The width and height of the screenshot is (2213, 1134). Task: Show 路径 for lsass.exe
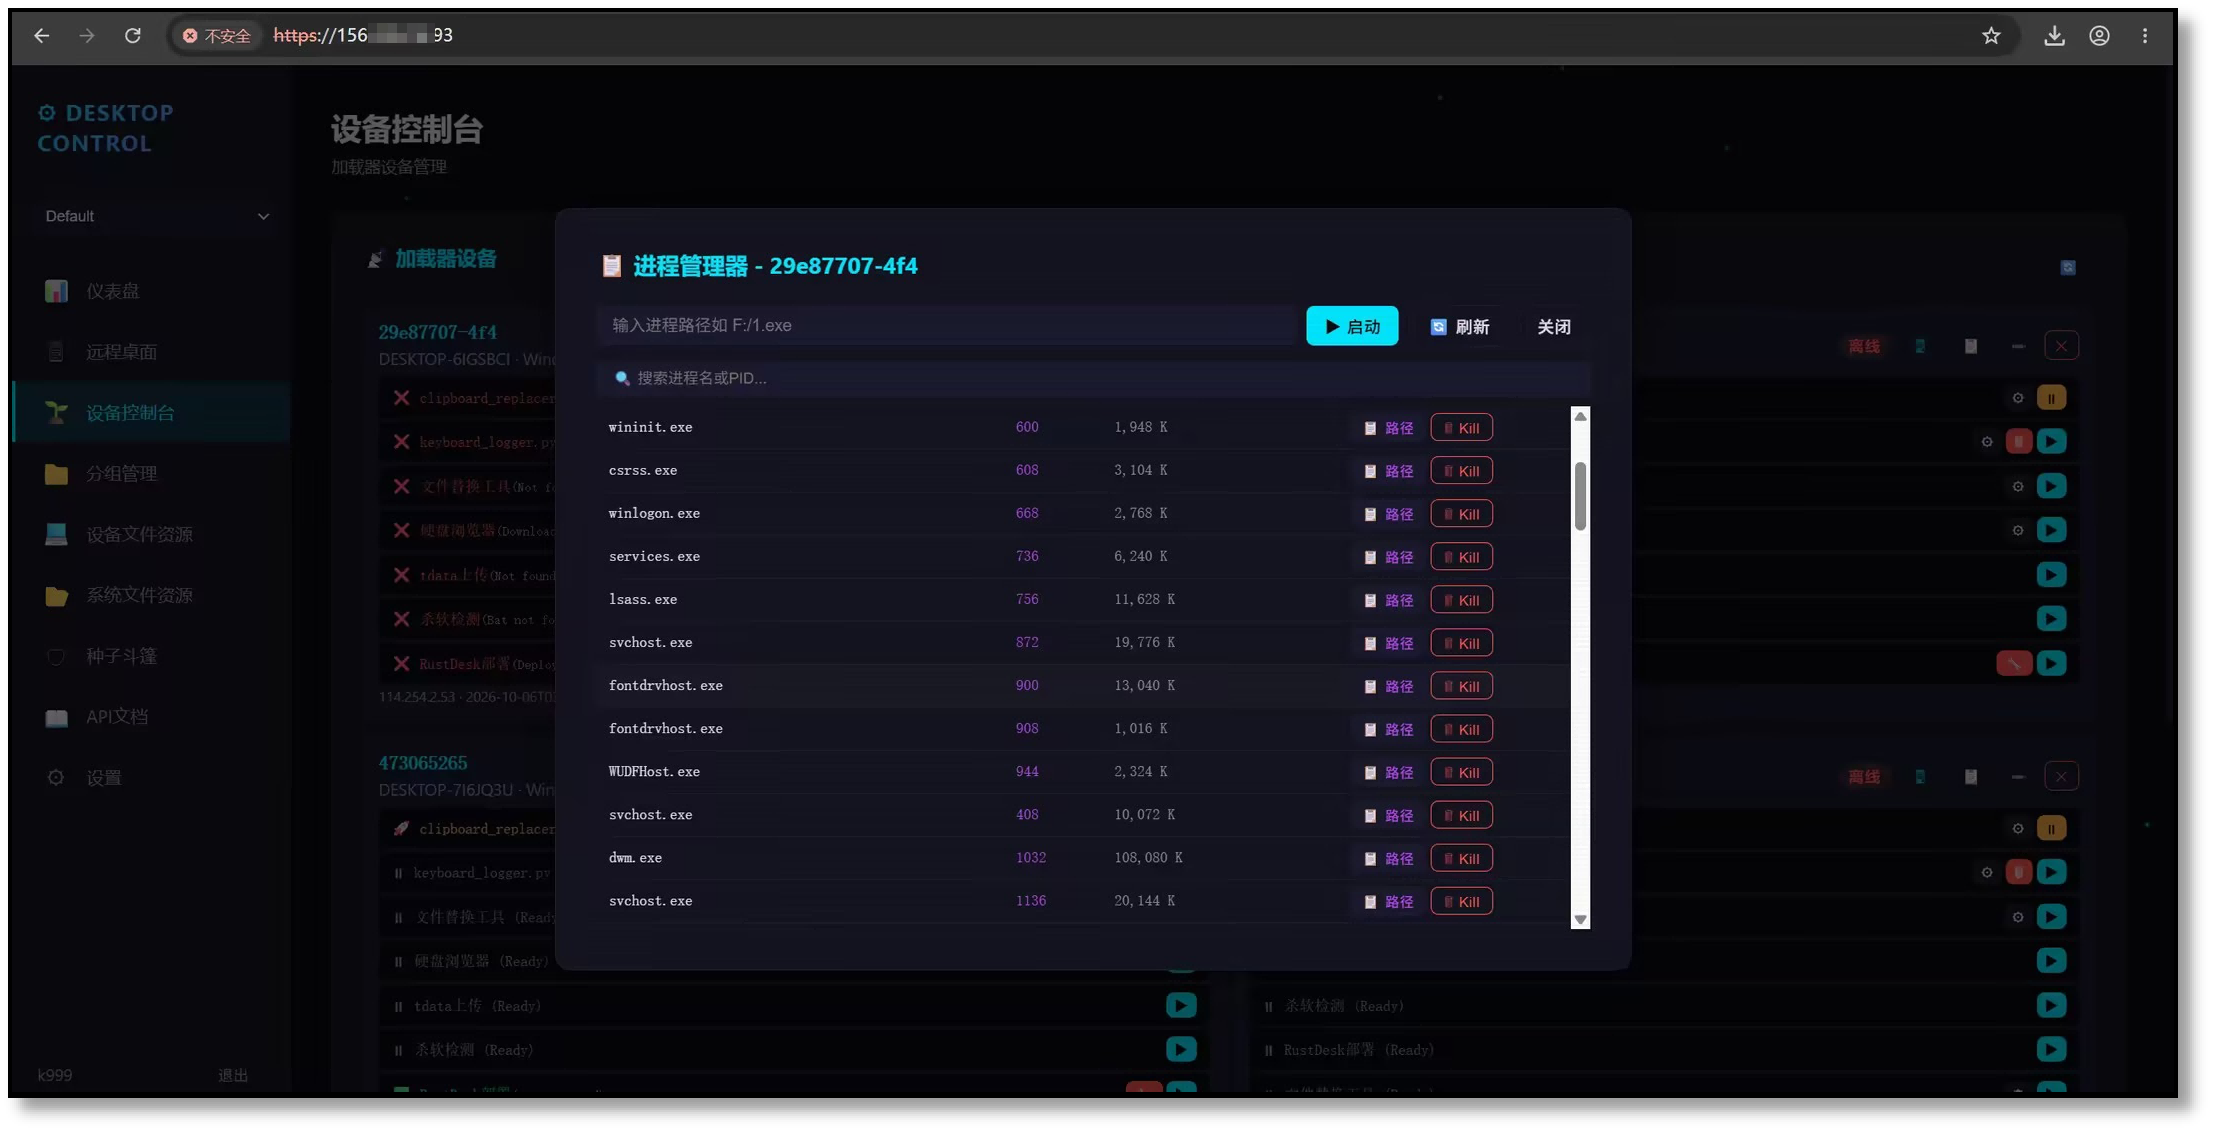coord(1388,600)
